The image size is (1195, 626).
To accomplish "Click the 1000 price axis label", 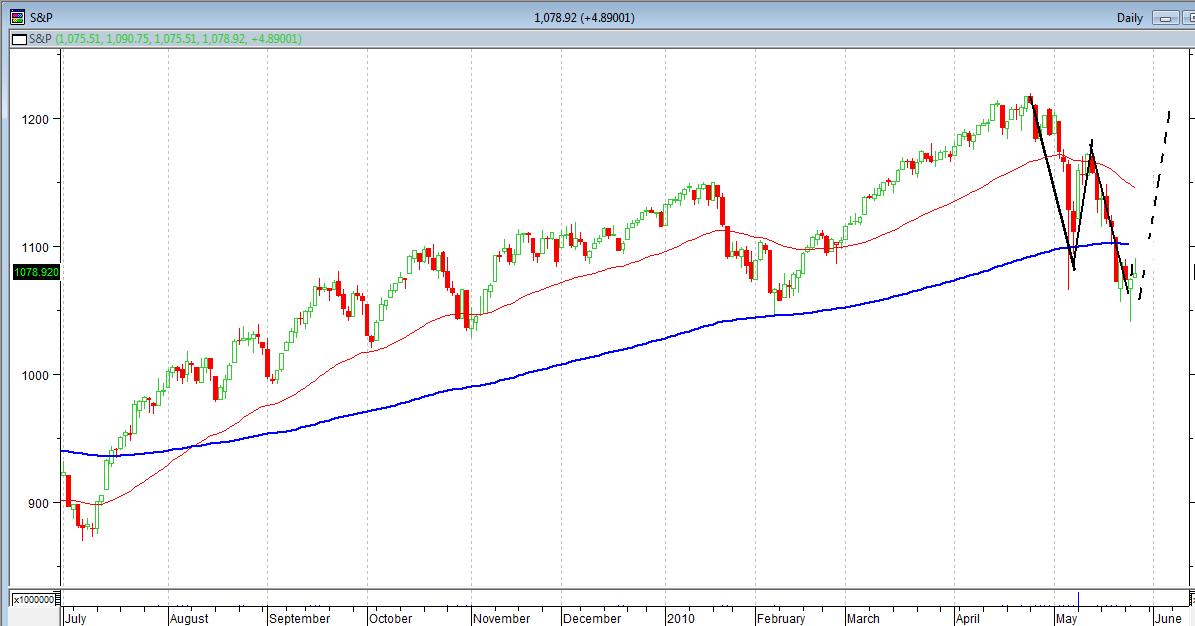I will point(35,375).
